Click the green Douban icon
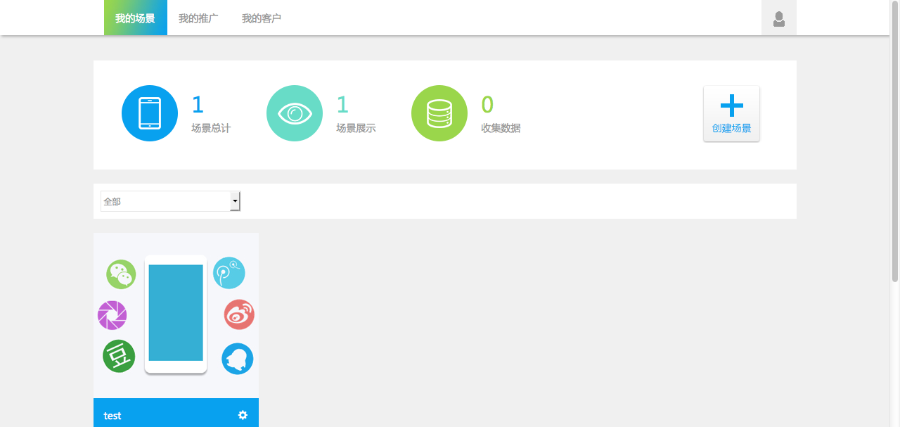This screenshot has width=900, height=427. (119, 356)
